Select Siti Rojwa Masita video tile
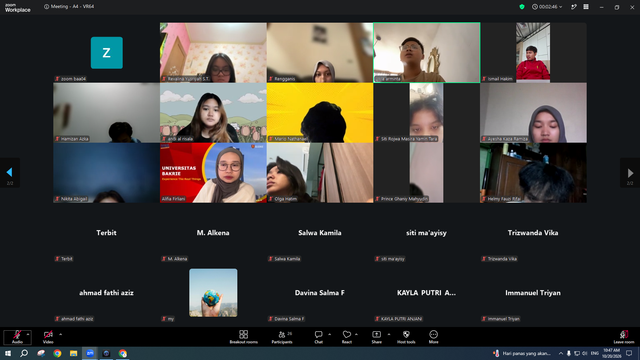Image resolution: width=640 pixels, height=360 pixels. 427,113
